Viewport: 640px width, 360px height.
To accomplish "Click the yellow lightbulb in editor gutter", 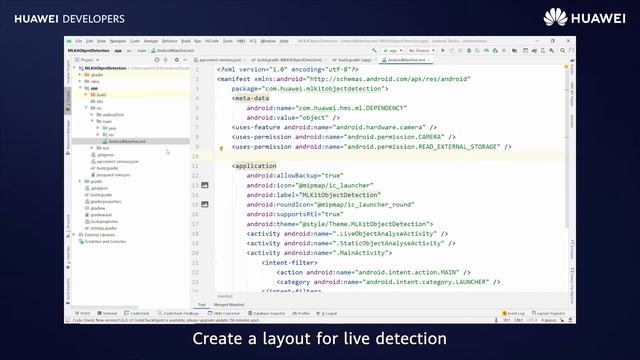I will coord(221,149).
